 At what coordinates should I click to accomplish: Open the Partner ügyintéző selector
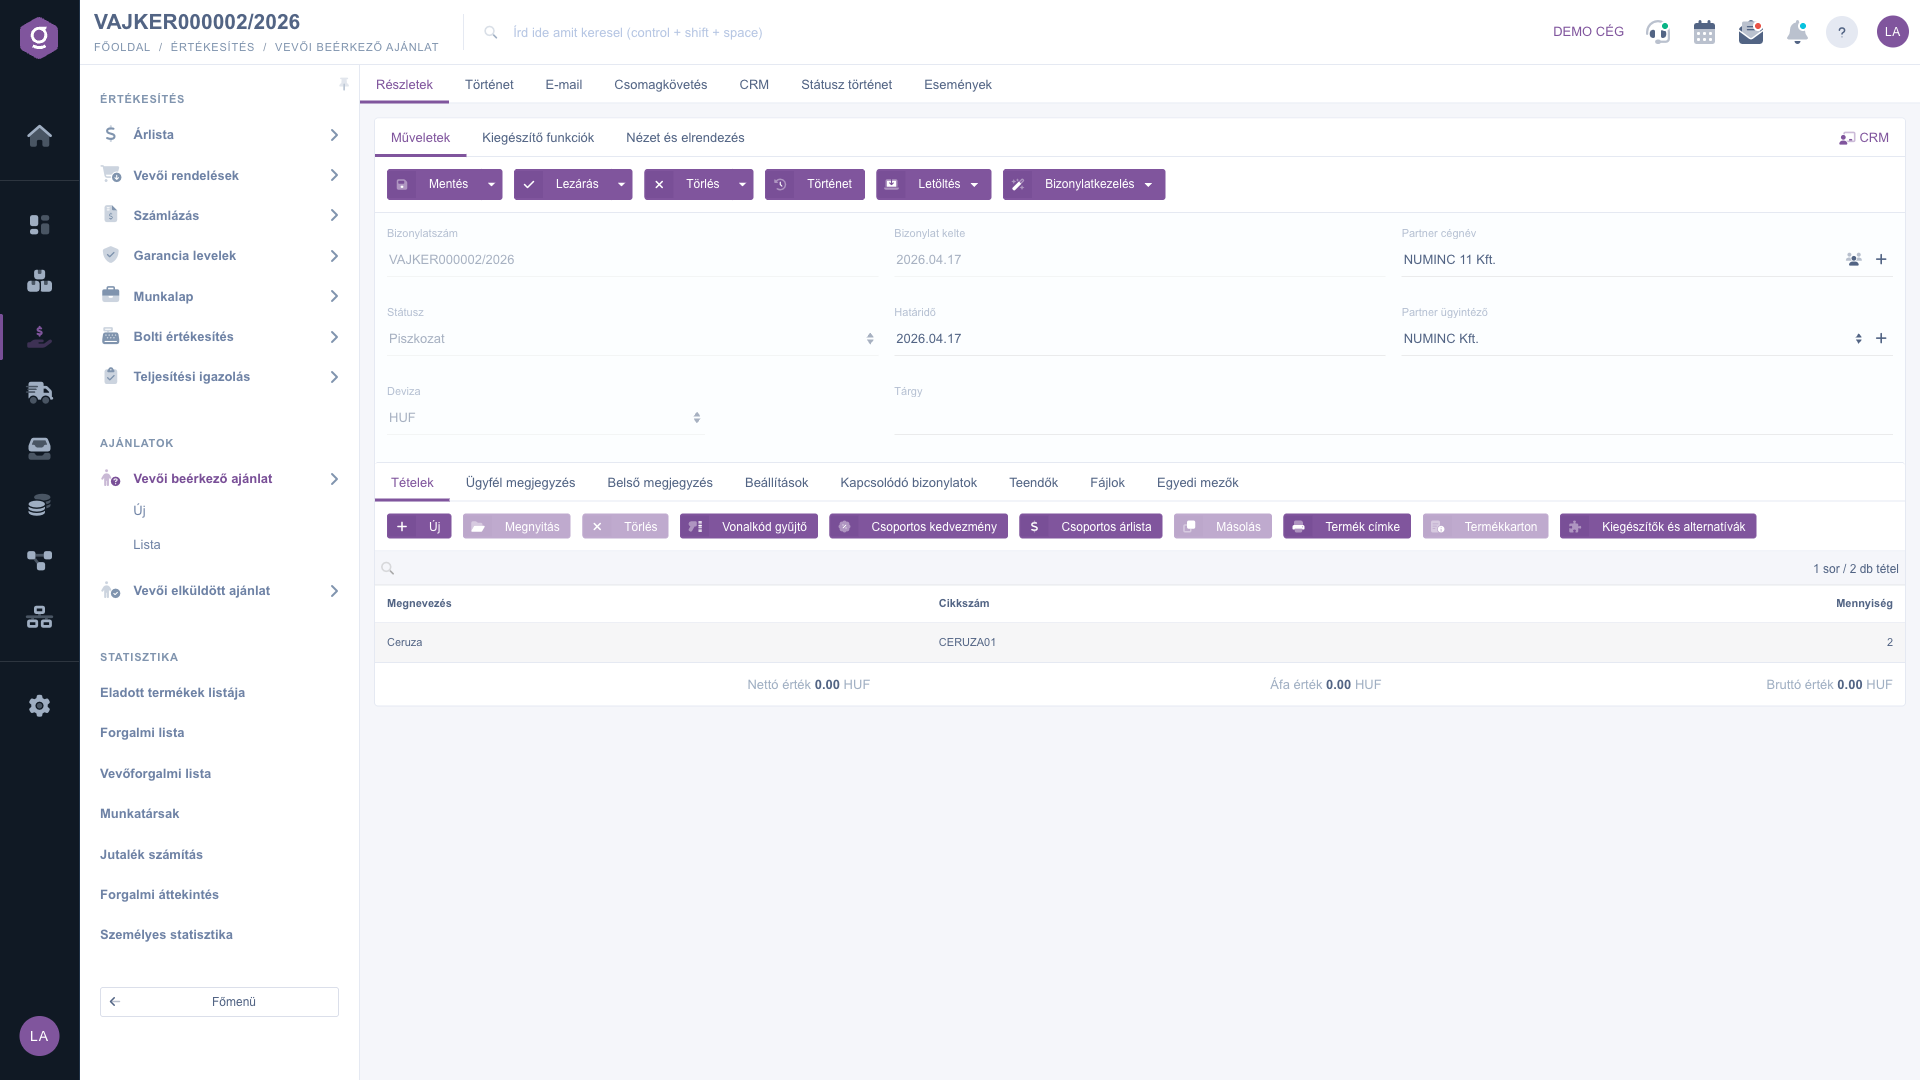tap(1633, 338)
